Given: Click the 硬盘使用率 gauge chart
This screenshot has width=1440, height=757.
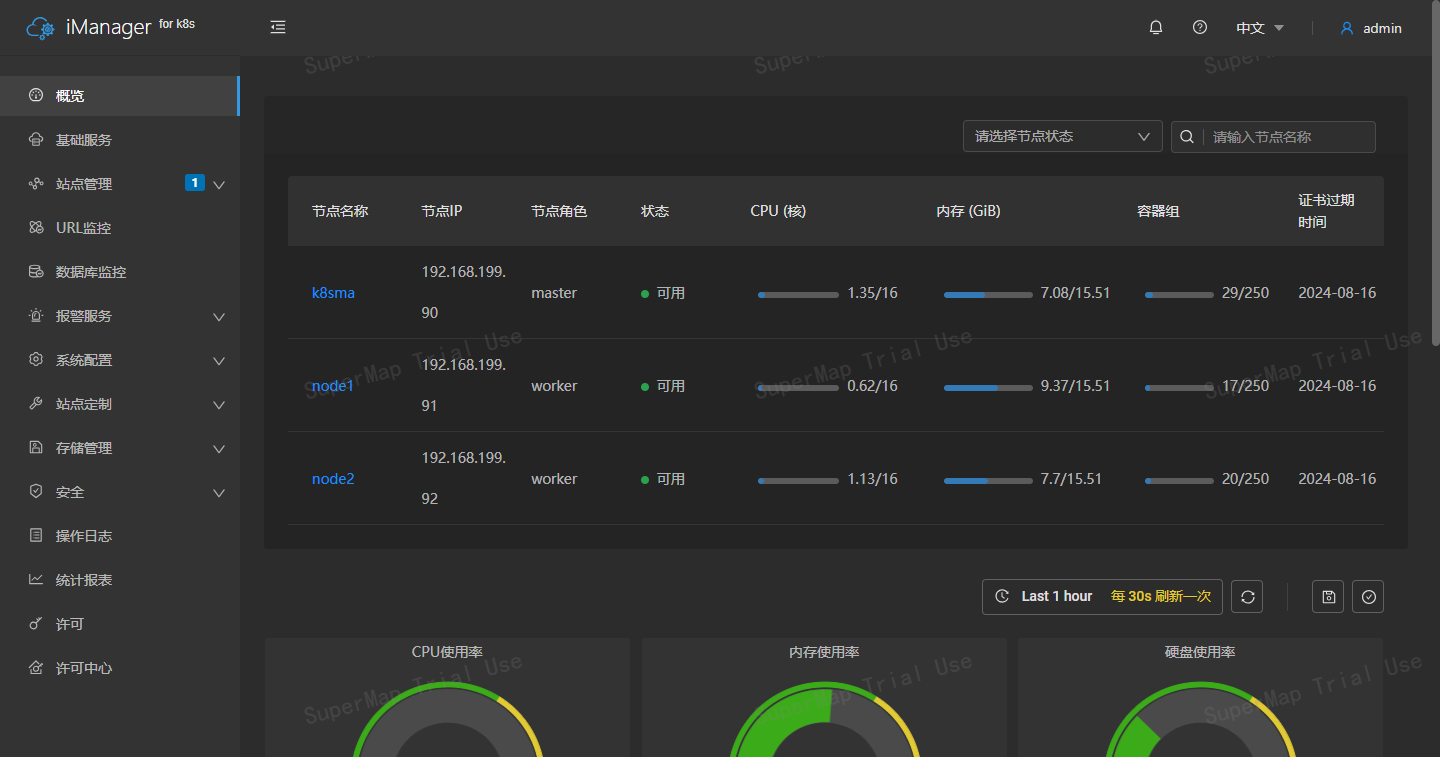Looking at the screenshot, I should coord(1200,720).
